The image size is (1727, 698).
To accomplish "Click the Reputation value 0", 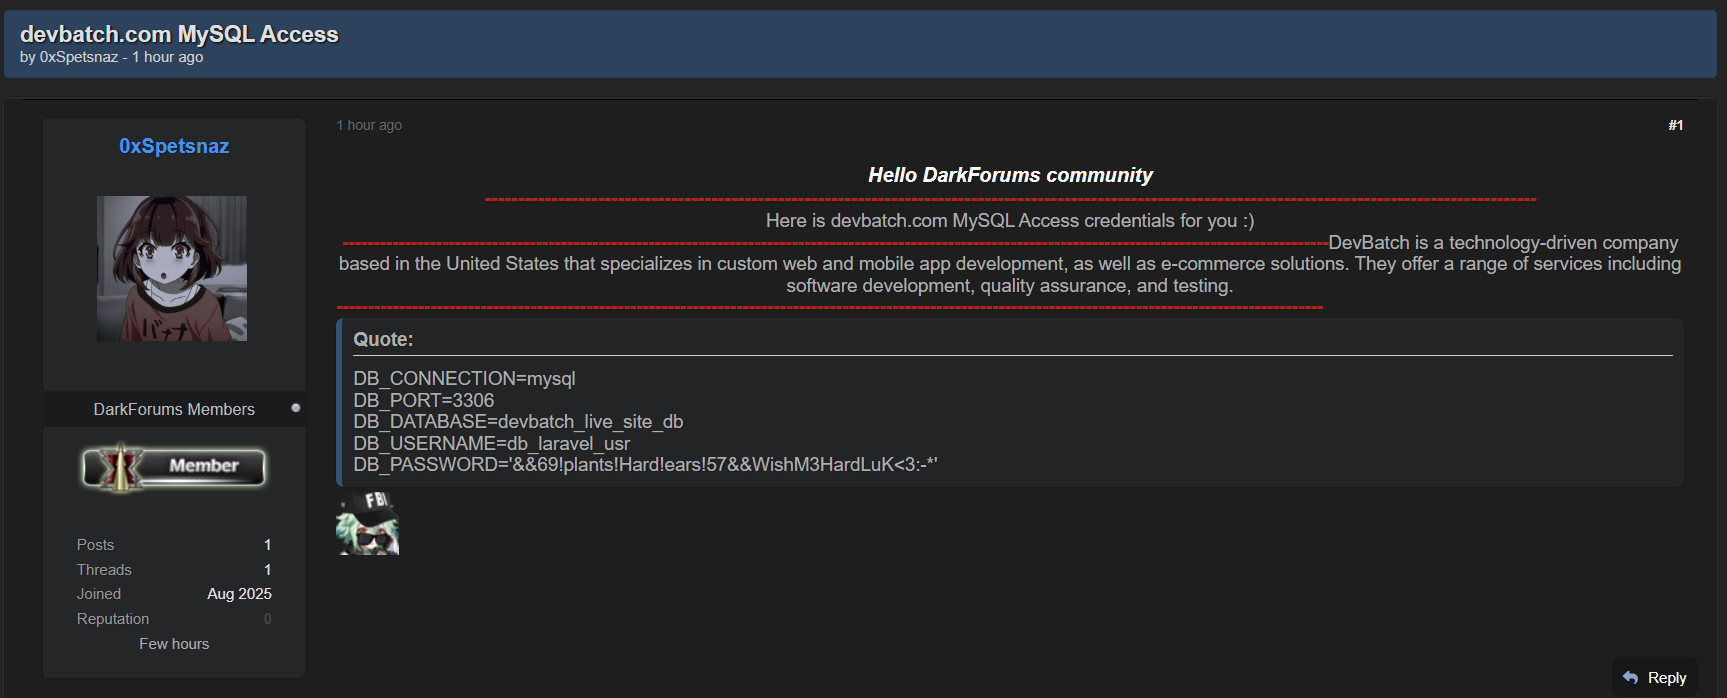I will click(x=267, y=619).
